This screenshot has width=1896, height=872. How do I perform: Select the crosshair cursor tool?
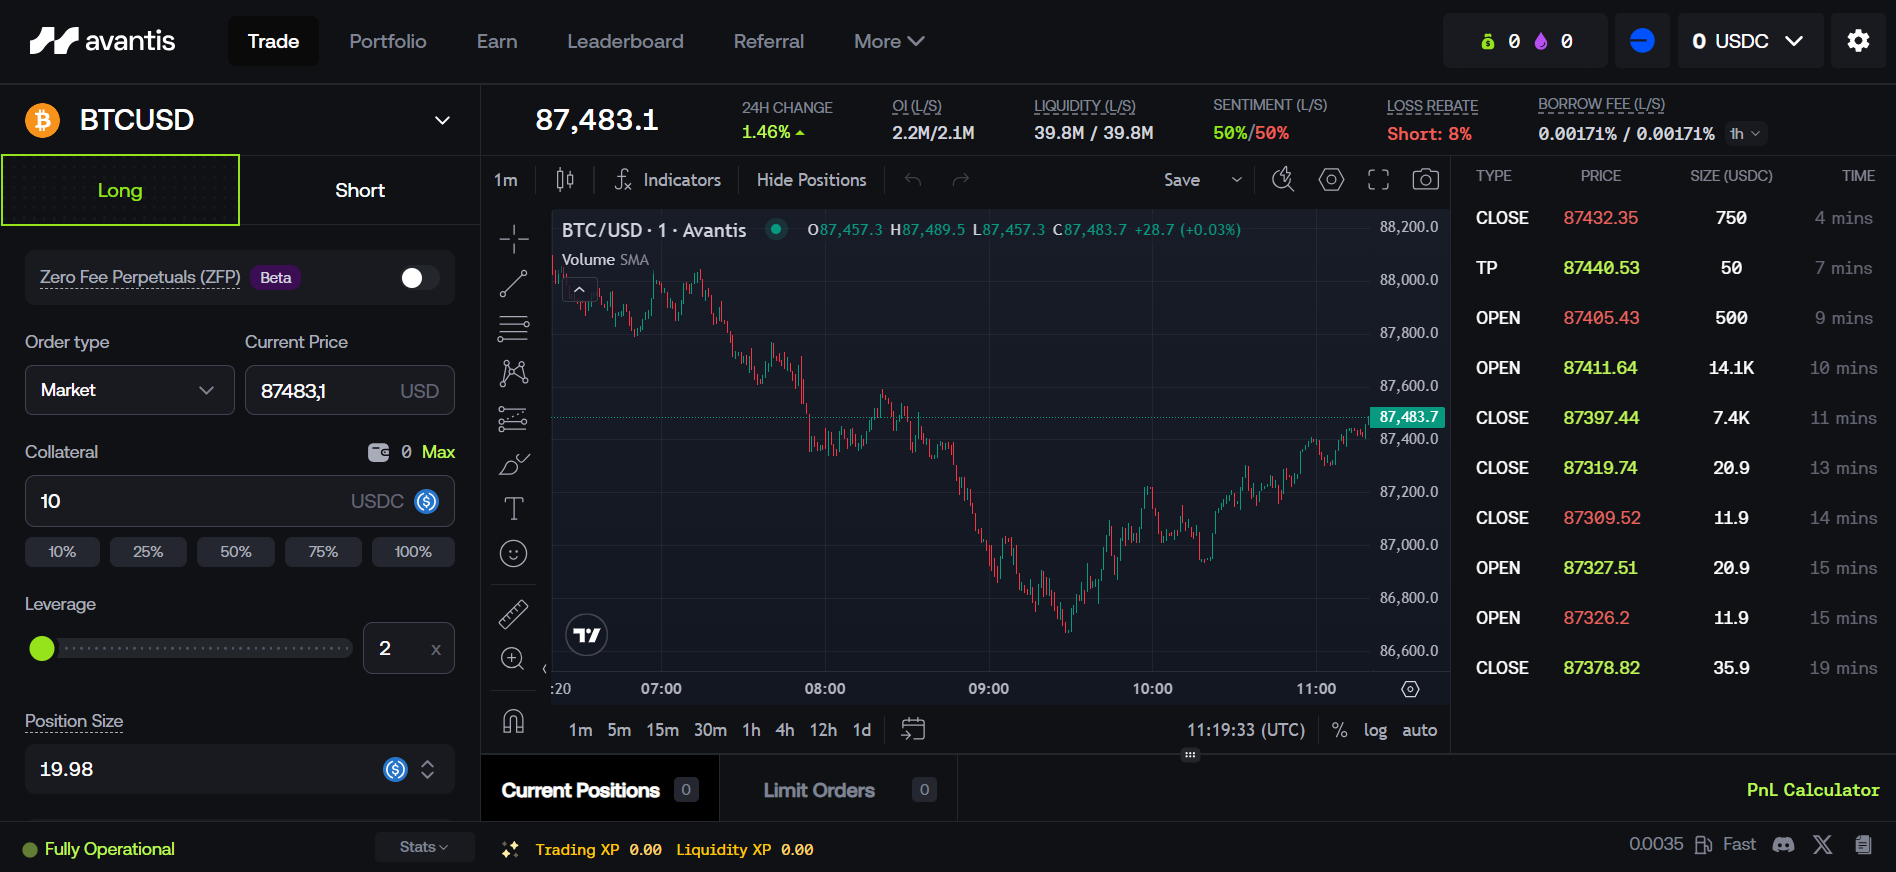point(513,239)
